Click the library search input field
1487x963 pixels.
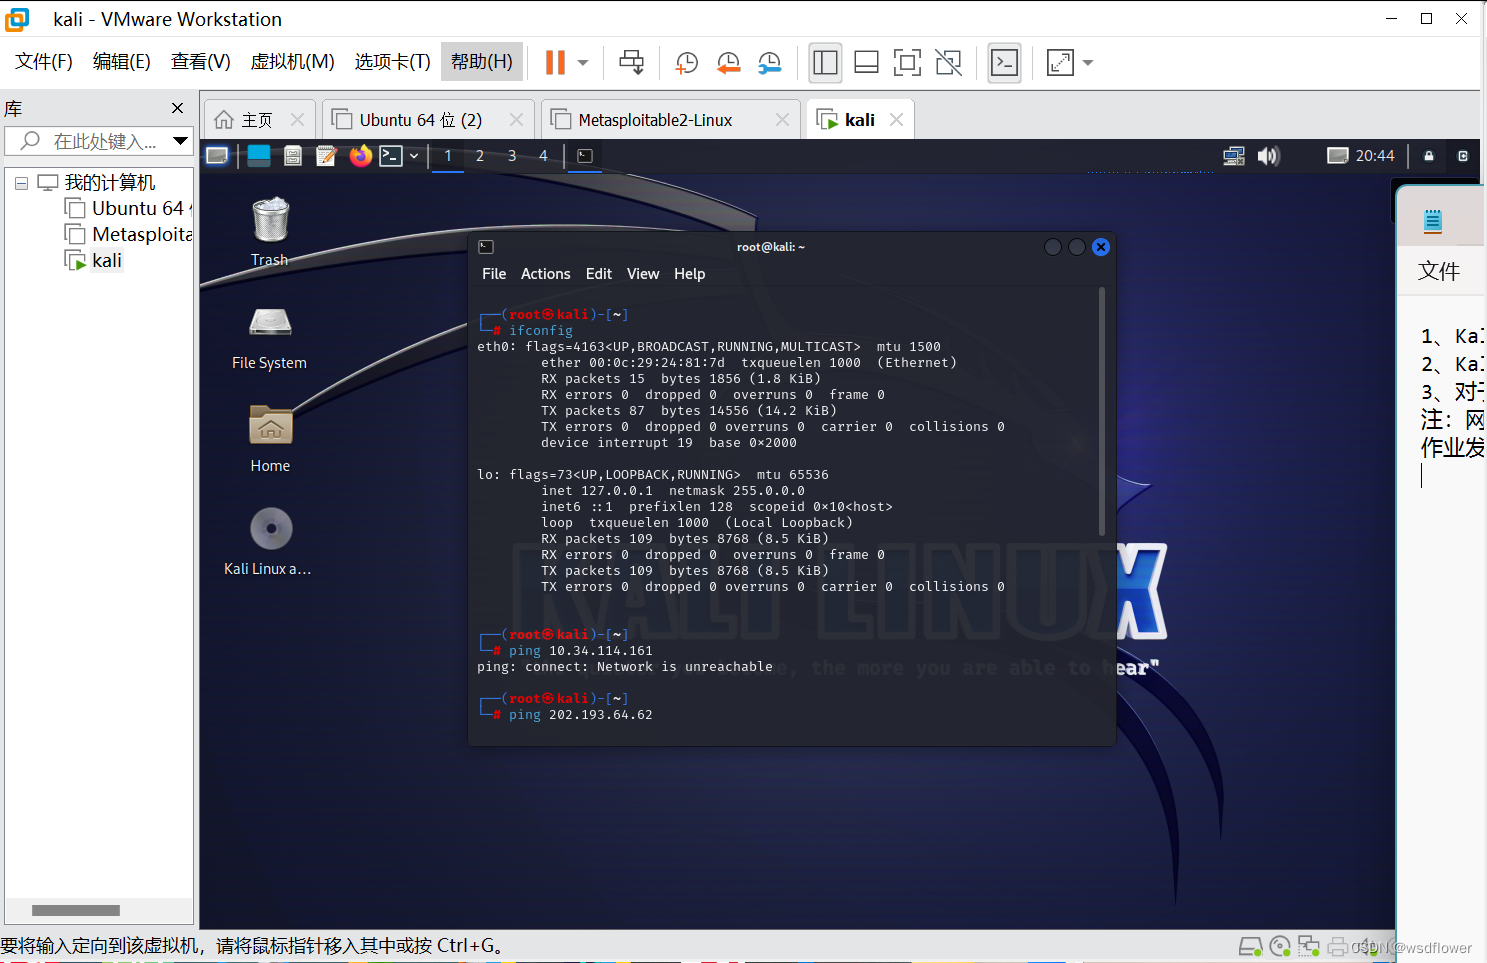pyautogui.click(x=98, y=141)
